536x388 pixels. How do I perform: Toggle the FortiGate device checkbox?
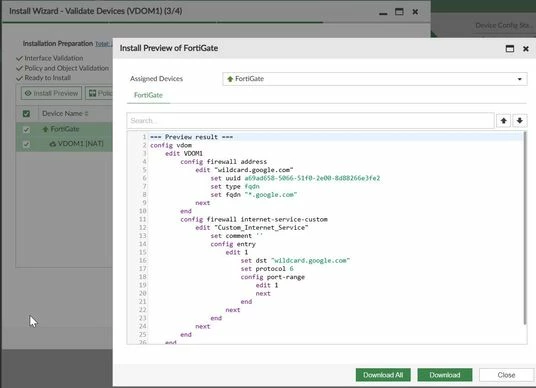coord(26,130)
